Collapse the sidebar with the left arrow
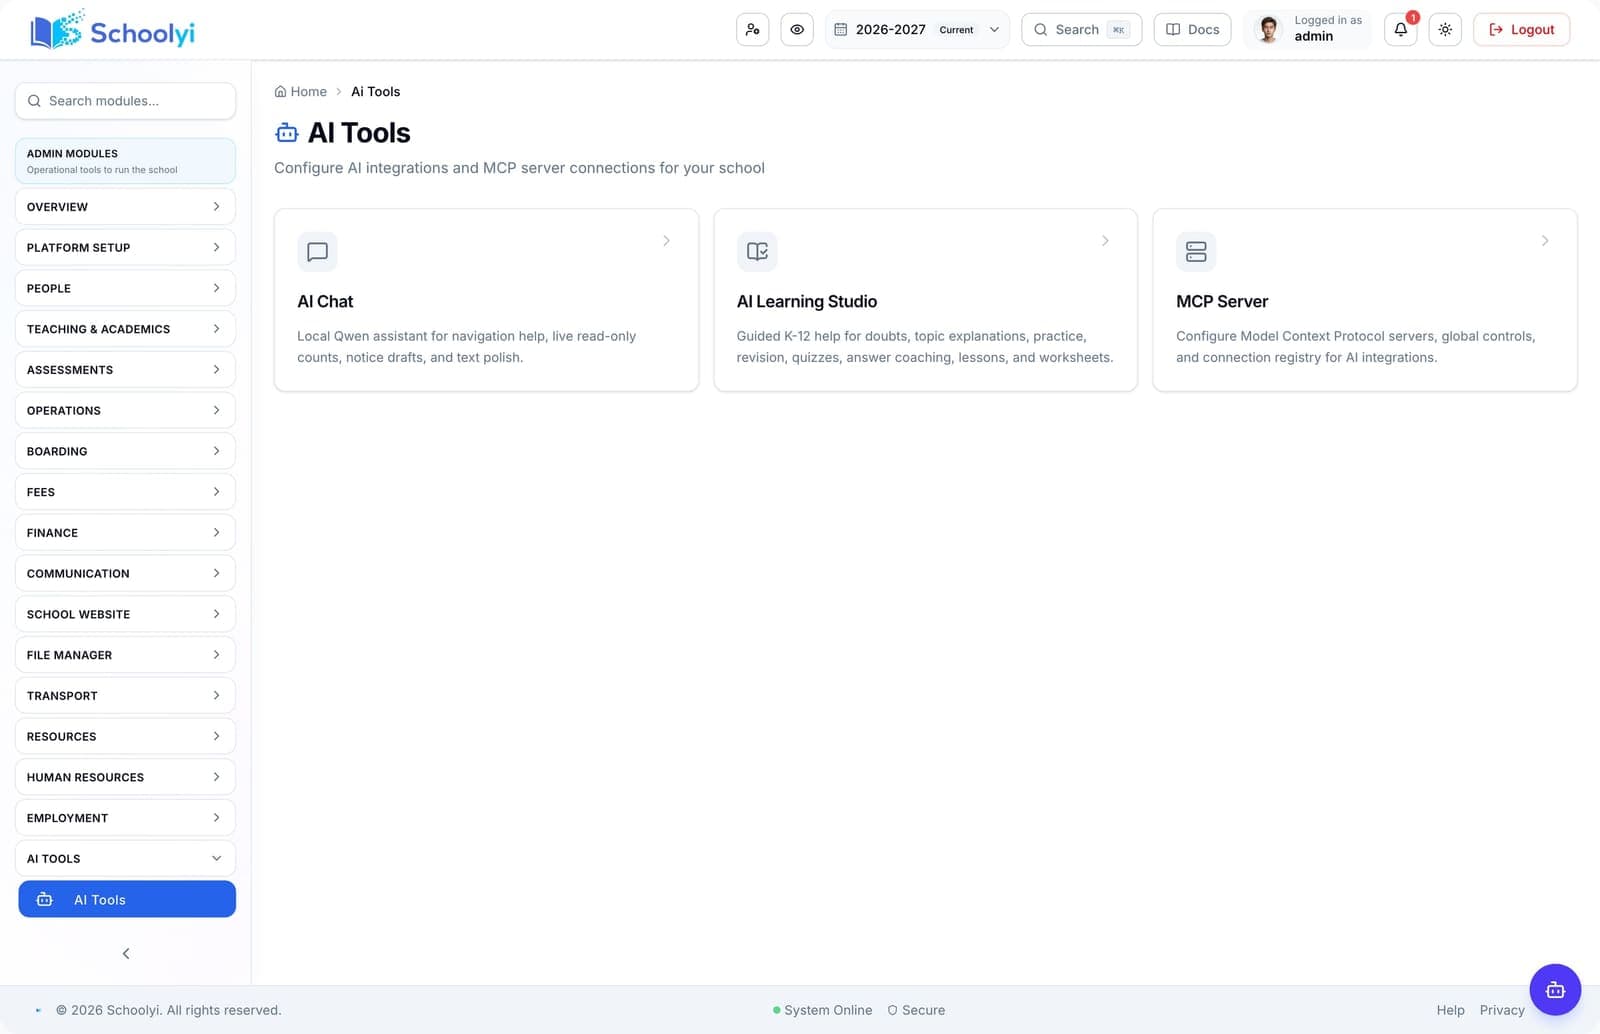Image resolution: width=1600 pixels, height=1034 pixels. 126,953
